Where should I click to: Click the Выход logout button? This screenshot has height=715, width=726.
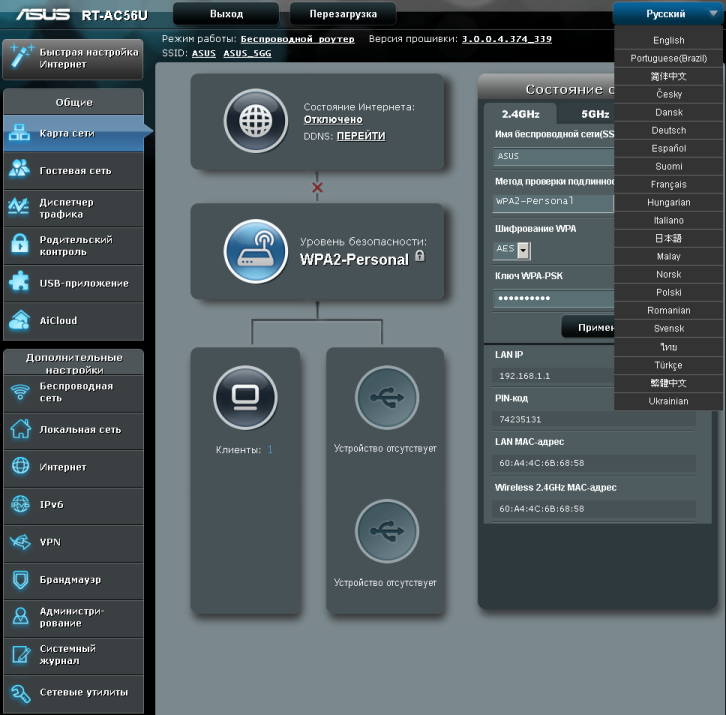[226, 15]
